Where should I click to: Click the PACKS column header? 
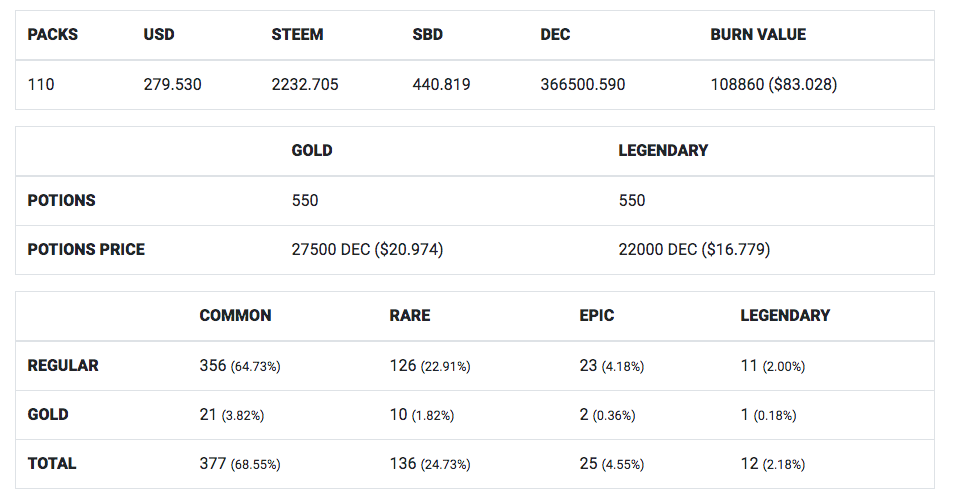[53, 35]
